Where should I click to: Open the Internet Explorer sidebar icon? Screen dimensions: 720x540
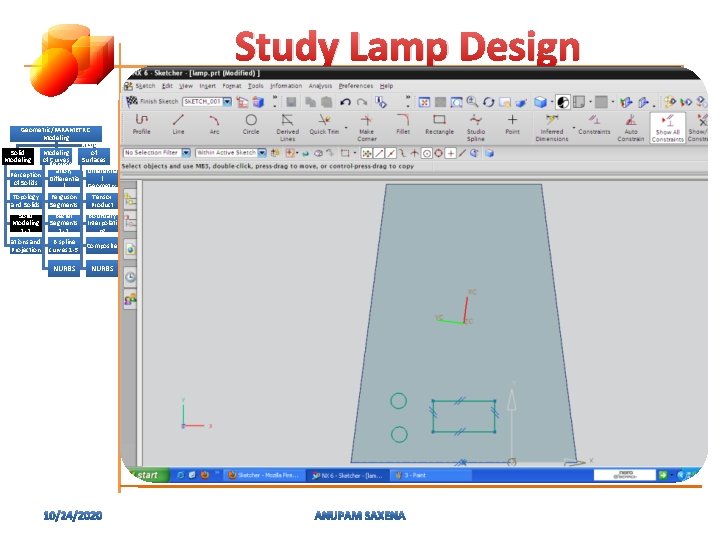click(x=130, y=249)
